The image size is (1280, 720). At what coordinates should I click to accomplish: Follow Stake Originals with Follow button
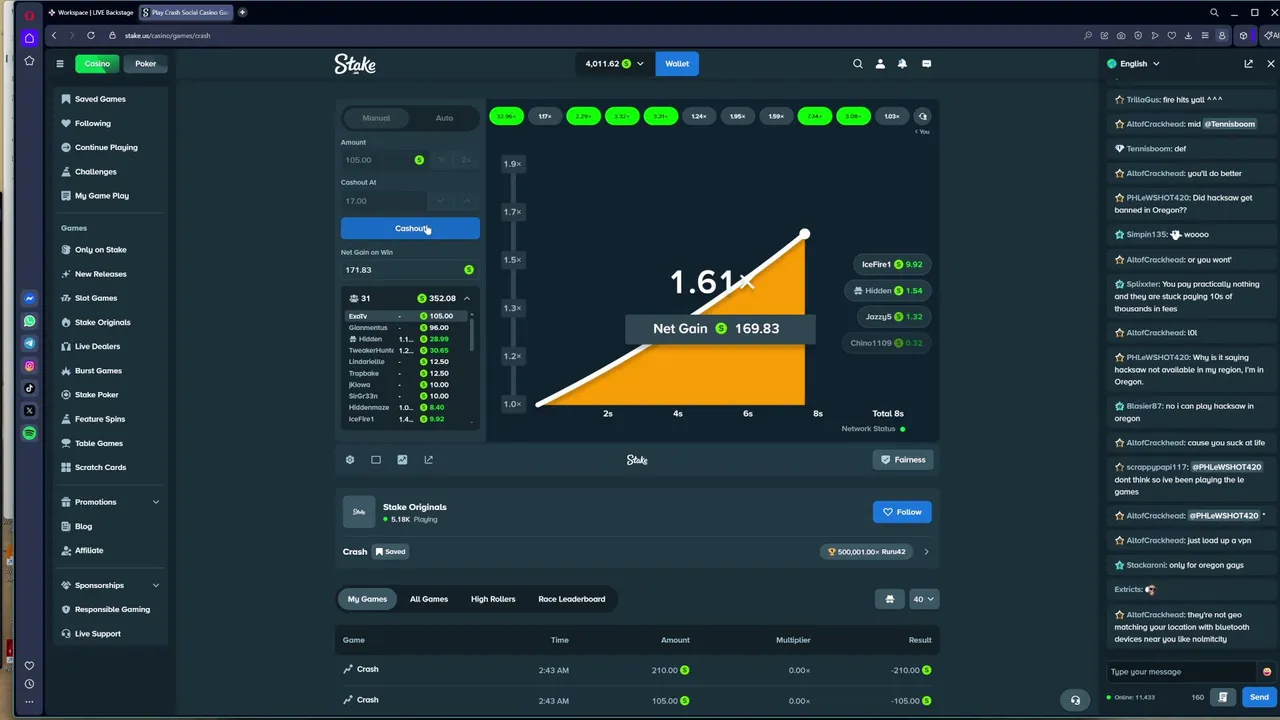coord(902,512)
